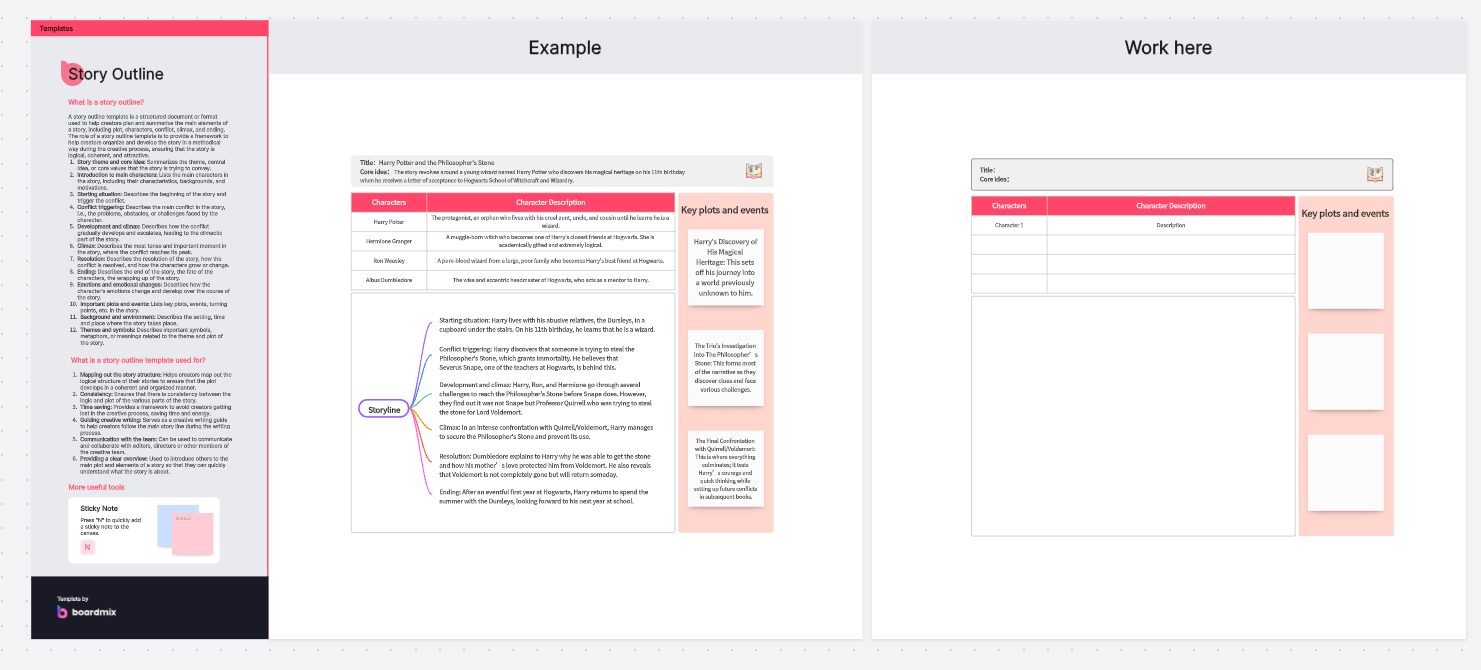Click the 'Description' placeholder cell in Work here
This screenshot has height=670, width=1481.
tap(1171, 225)
